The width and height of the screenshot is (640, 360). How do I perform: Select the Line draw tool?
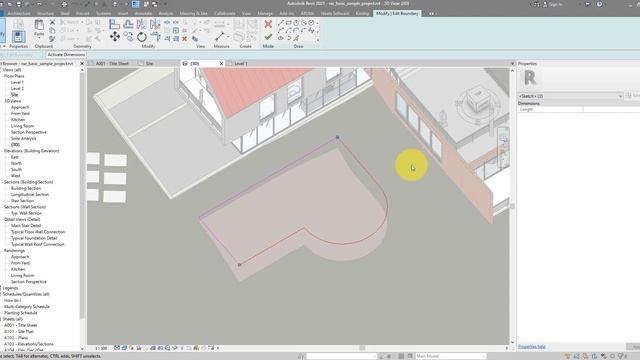[x=281, y=23]
